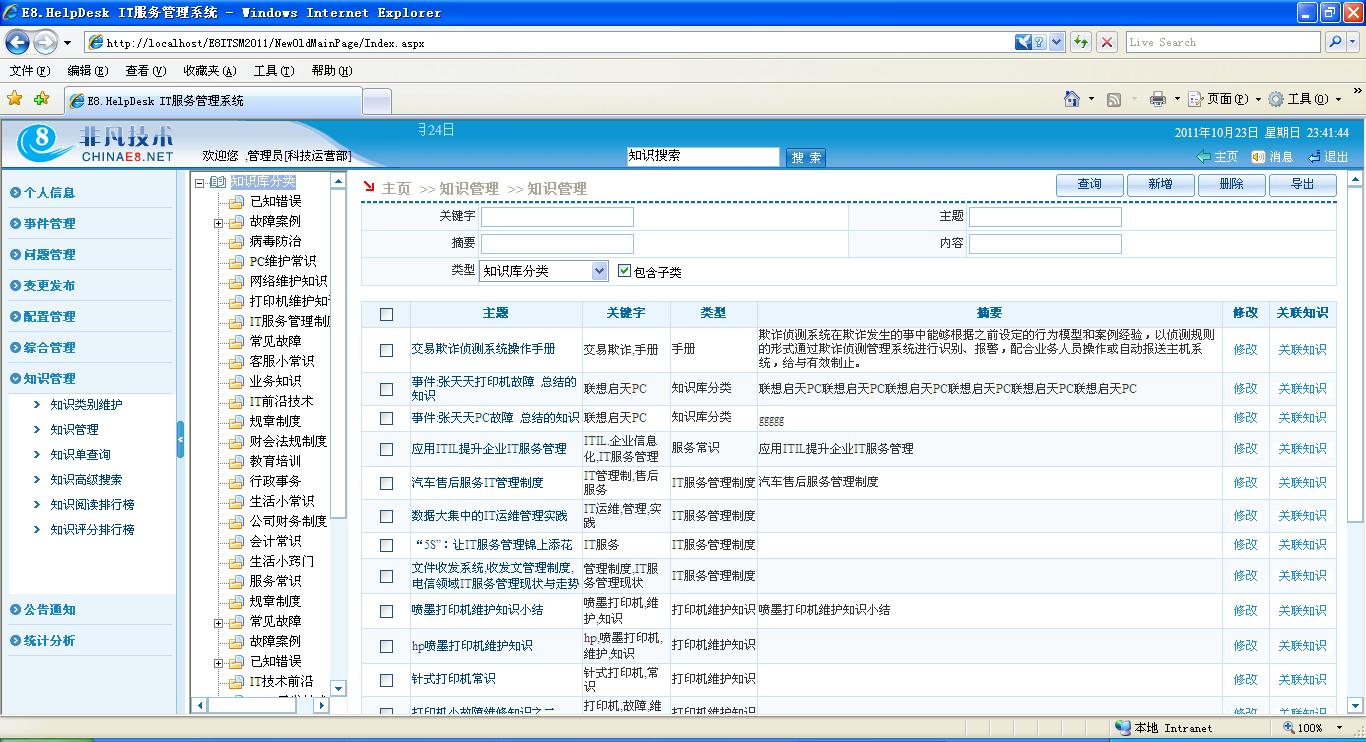The height and width of the screenshot is (742, 1366).
Task: Click the 新增 button to add knowledge
Action: click(x=1160, y=184)
